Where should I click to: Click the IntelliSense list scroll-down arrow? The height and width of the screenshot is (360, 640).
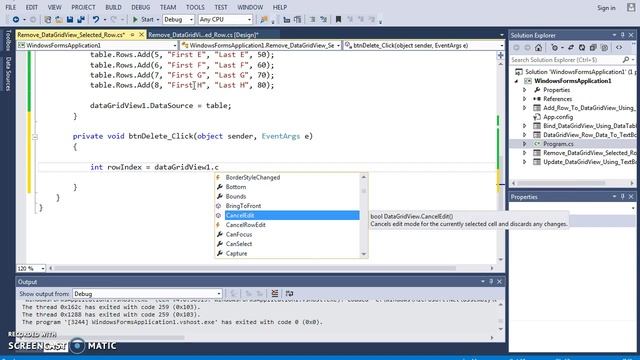point(364,254)
